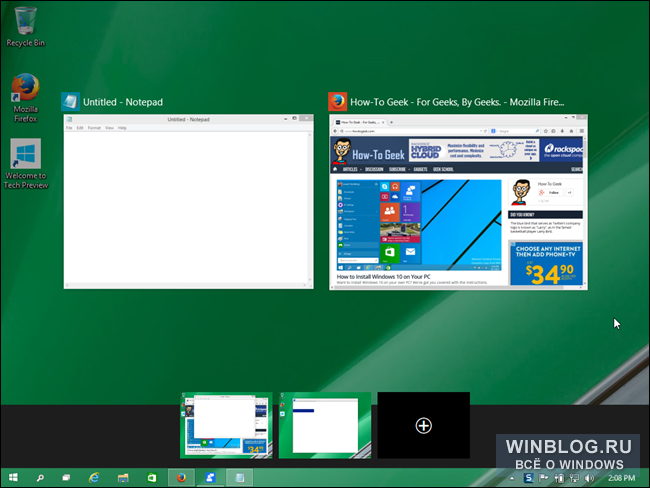Screen dimensions: 650x488
Task: Switch to Firefox taskbar button
Action: click(181, 478)
